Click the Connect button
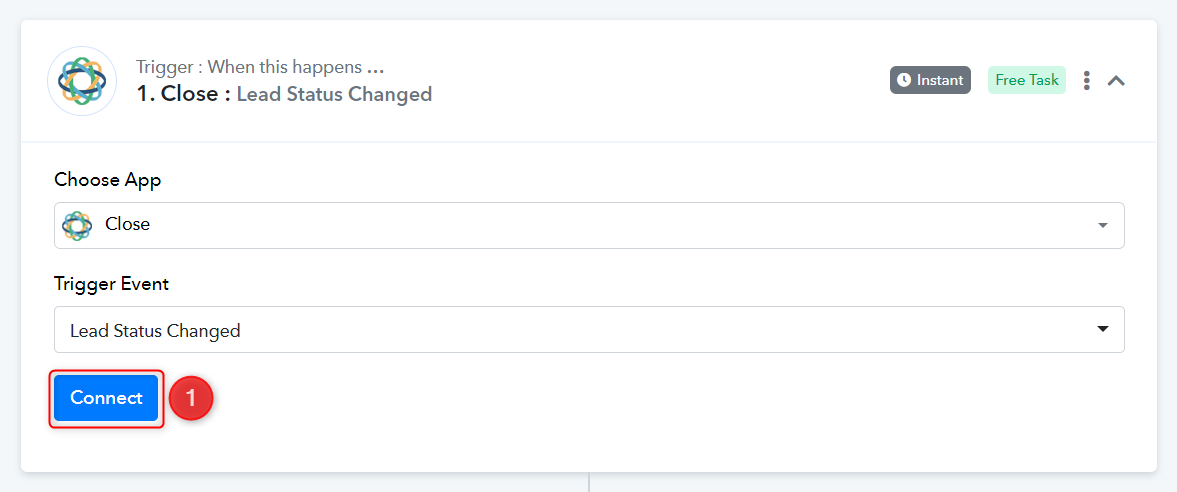 click(x=106, y=398)
